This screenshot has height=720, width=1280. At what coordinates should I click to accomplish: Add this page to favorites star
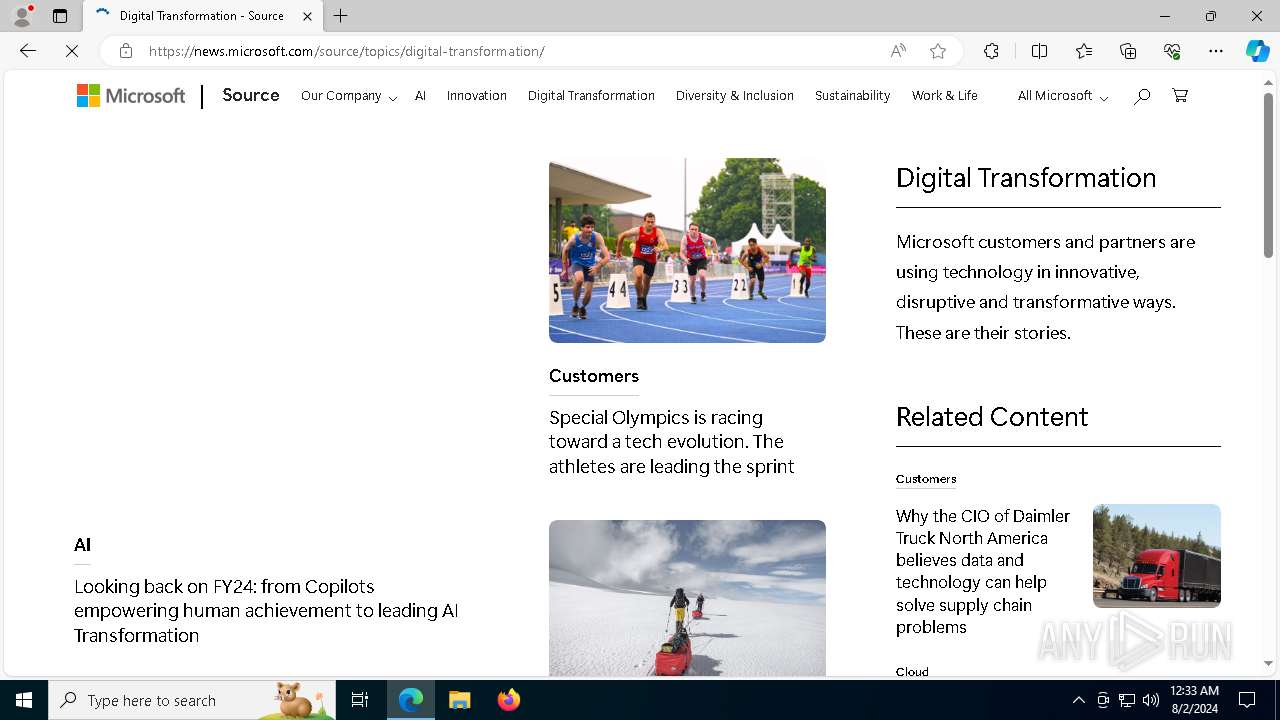pos(937,51)
